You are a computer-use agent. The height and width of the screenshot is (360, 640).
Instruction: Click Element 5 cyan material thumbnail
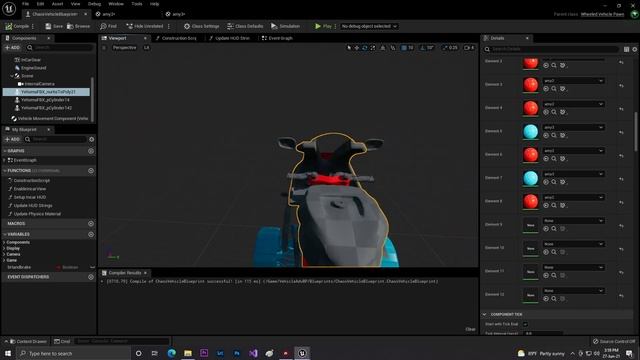pyautogui.click(x=531, y=131)
